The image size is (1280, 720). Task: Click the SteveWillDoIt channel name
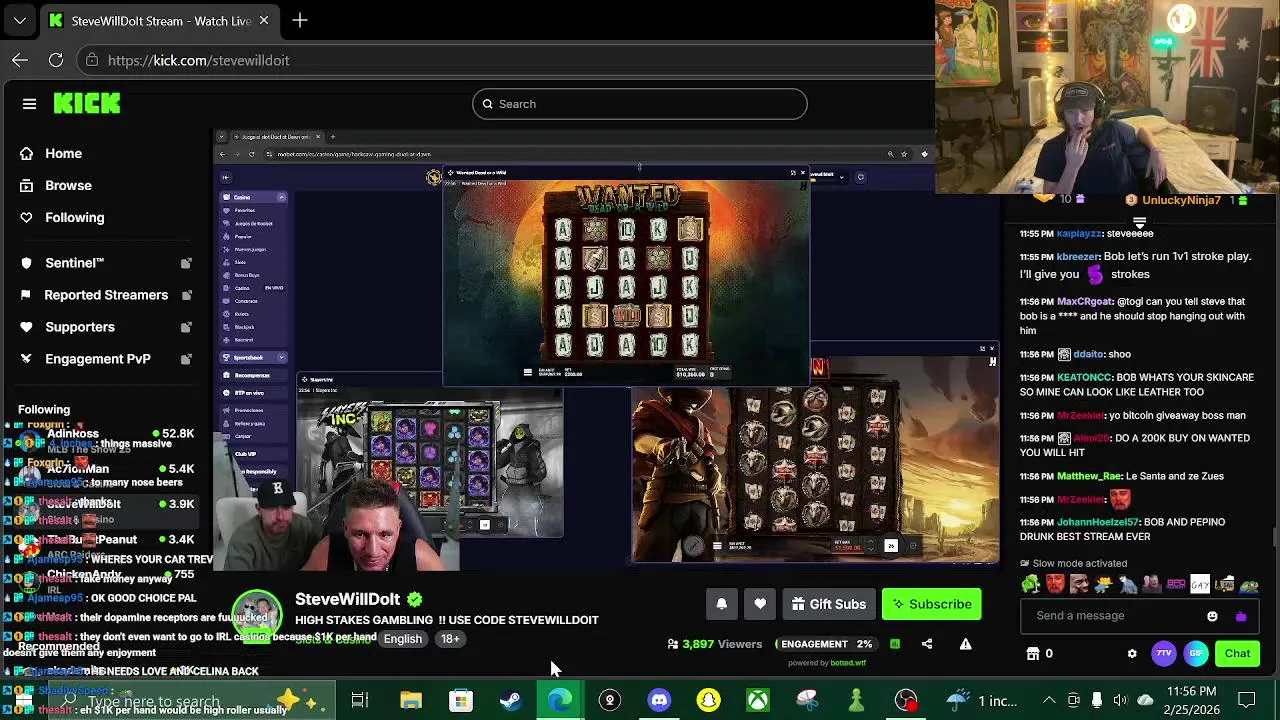[347, 599]
